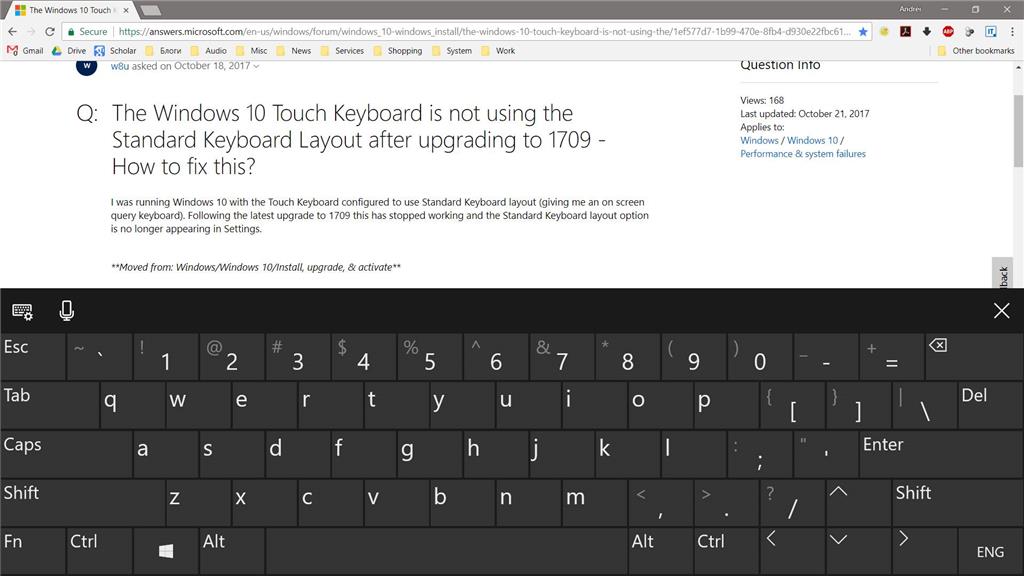Open the Adblock Plus extension
Image resolution: width=1024 pixels, height=576 pixels.
[x=948, y=31]
